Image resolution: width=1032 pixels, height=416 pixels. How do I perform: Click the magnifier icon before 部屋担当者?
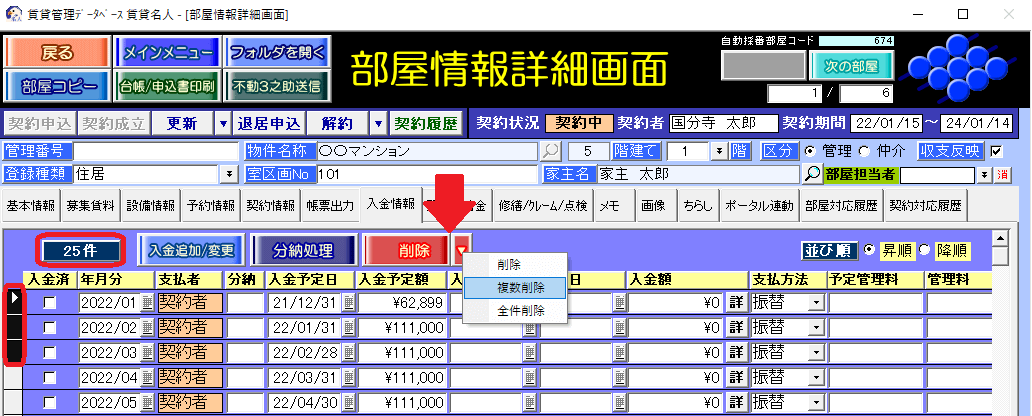coord(814,174)
